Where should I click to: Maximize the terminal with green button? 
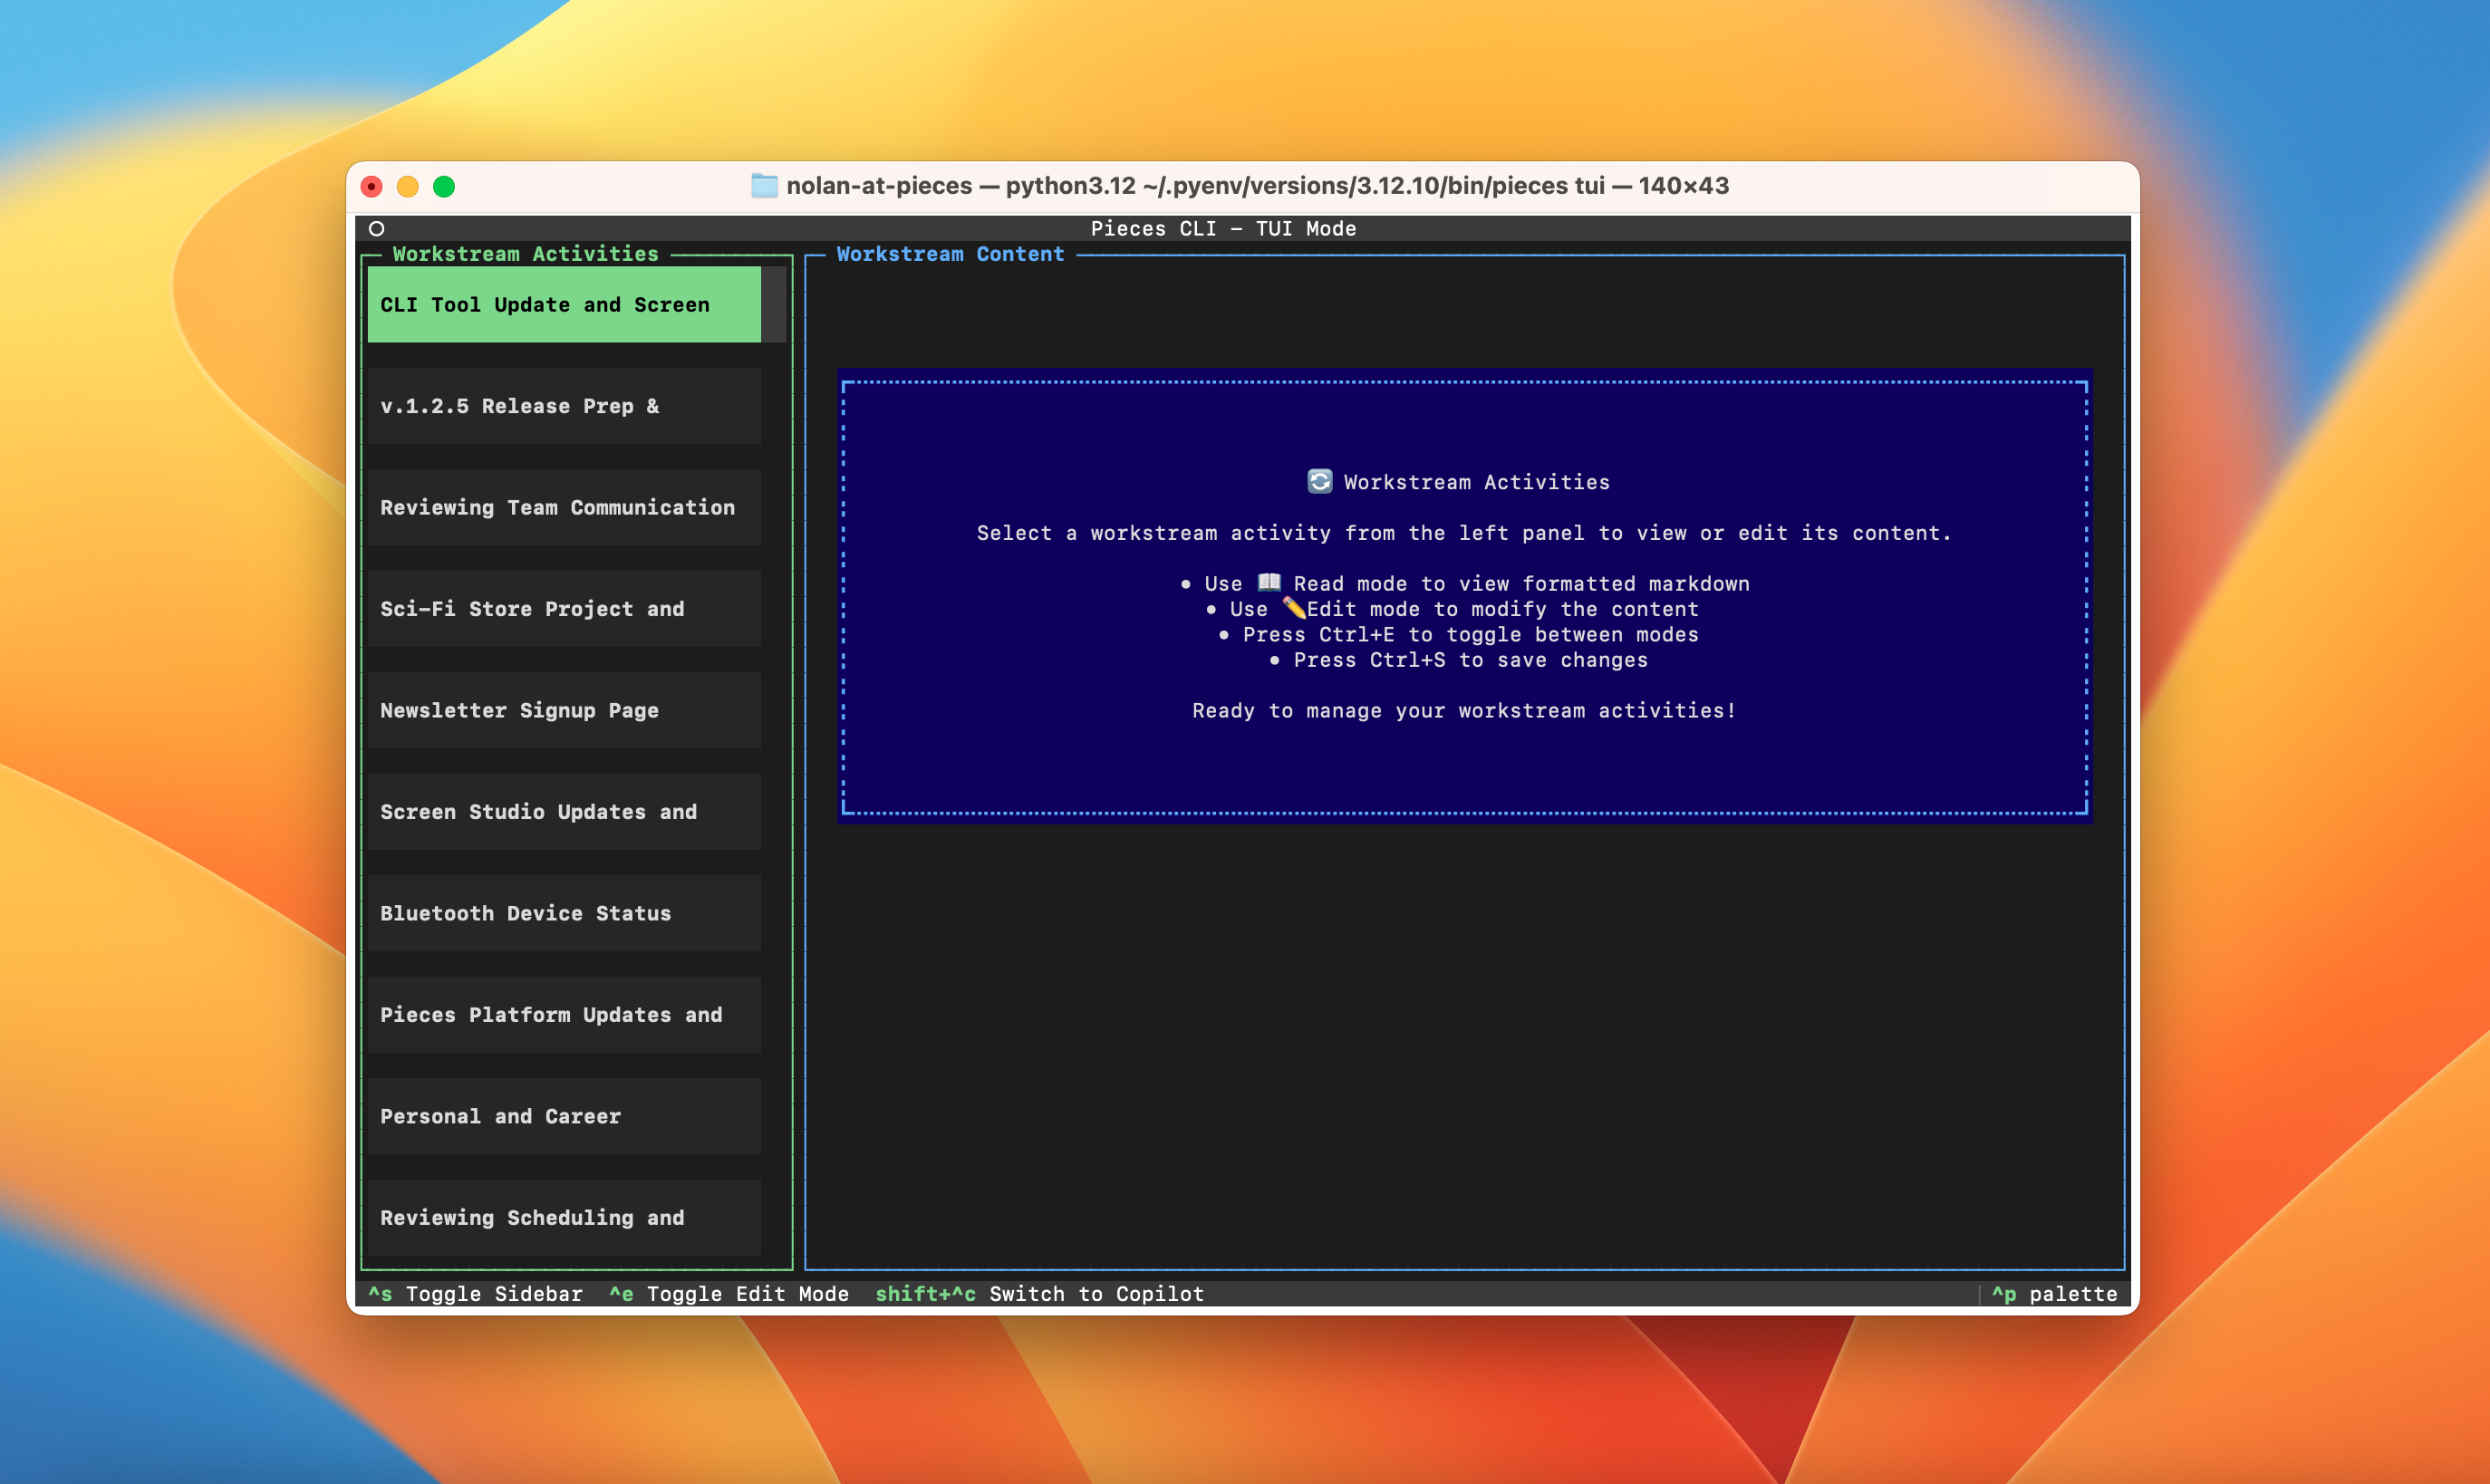pyautogui.click(x=444, y=186)
